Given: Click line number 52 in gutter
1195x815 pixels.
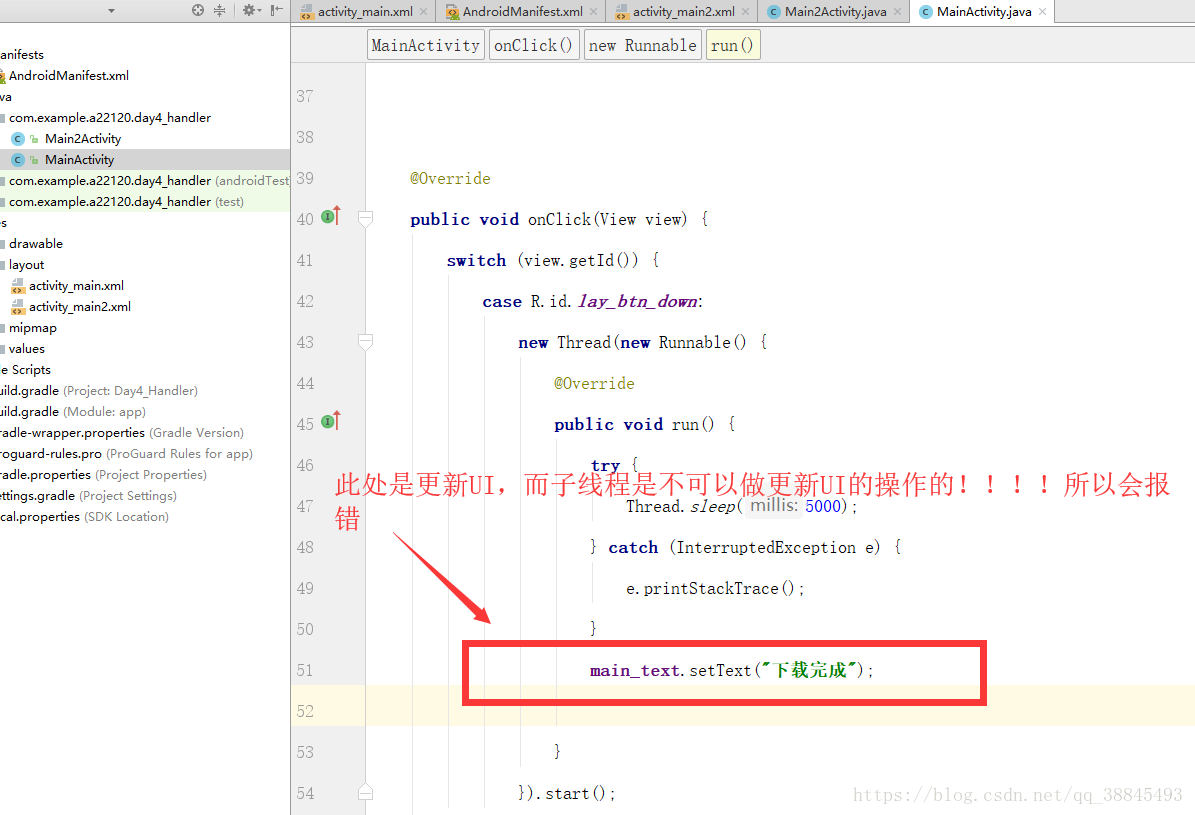Looking at the screenshot, I should point(305,711).
